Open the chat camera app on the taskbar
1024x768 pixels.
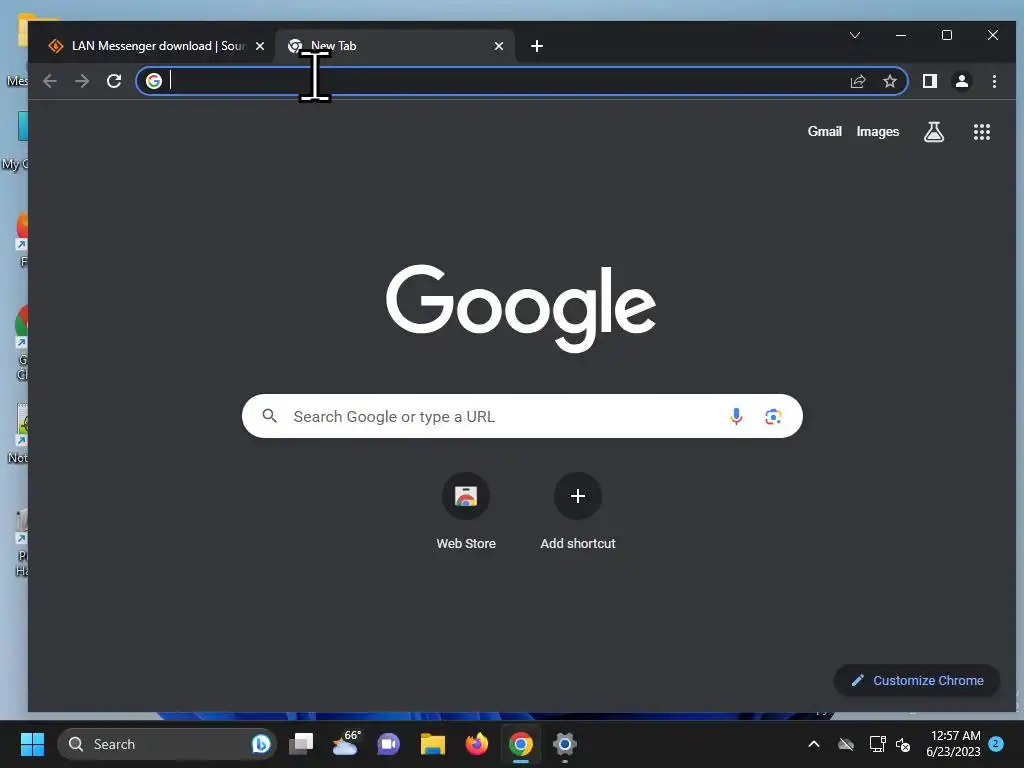(389, 744)
